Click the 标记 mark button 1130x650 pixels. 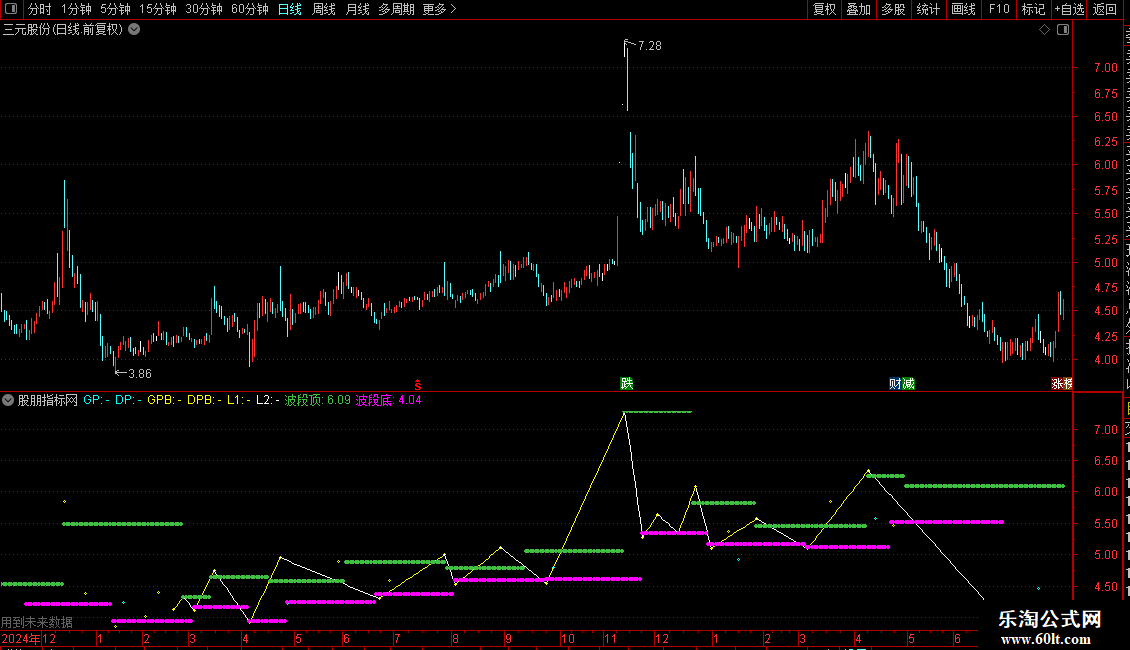[x=1033, y=9]
